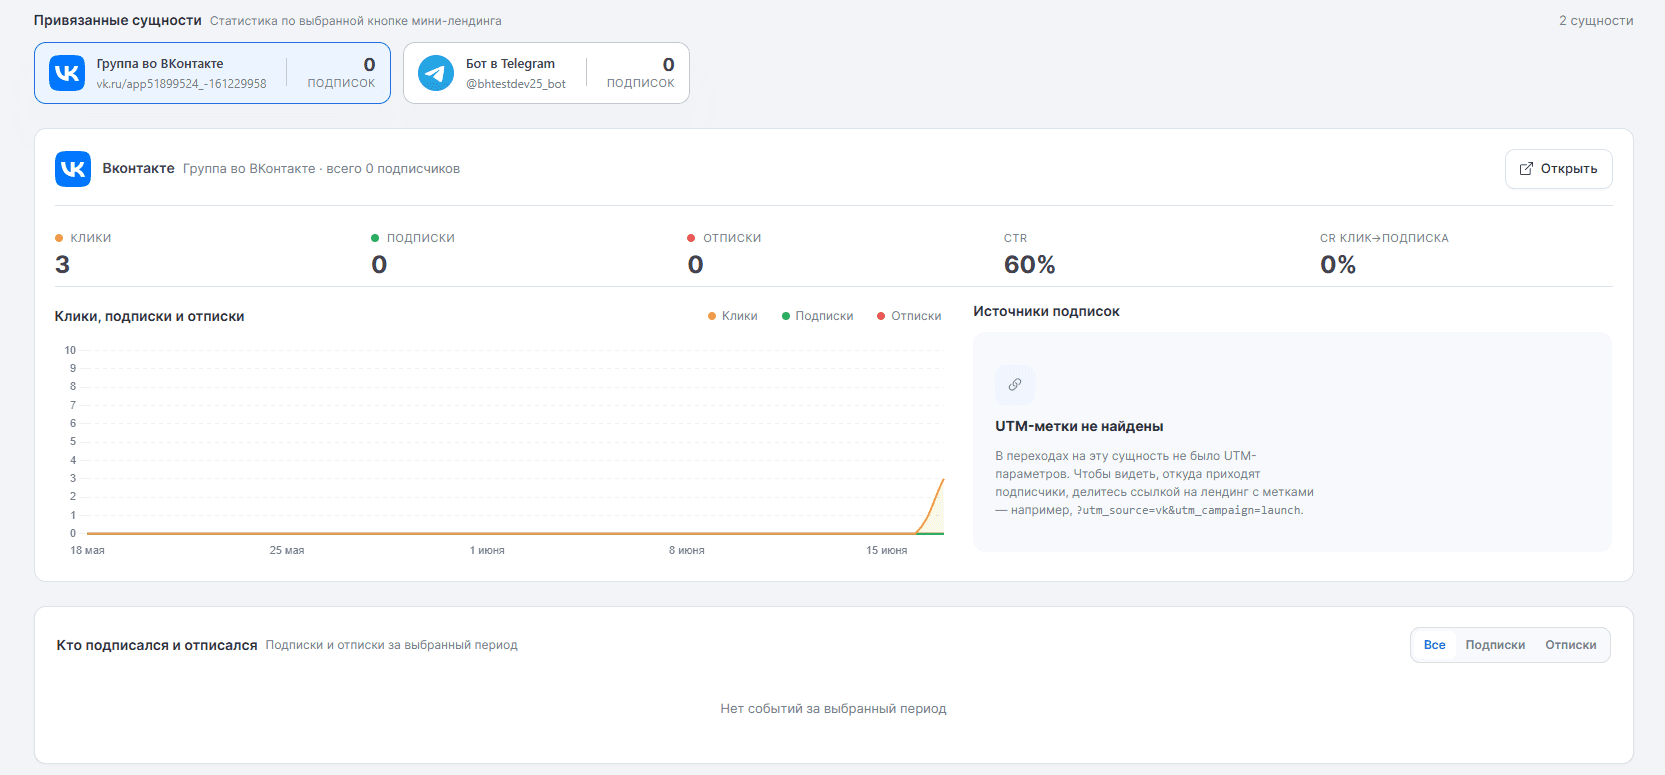Switch to the Отписки filter tab

pyautogui.click(x=1571, y=645)
